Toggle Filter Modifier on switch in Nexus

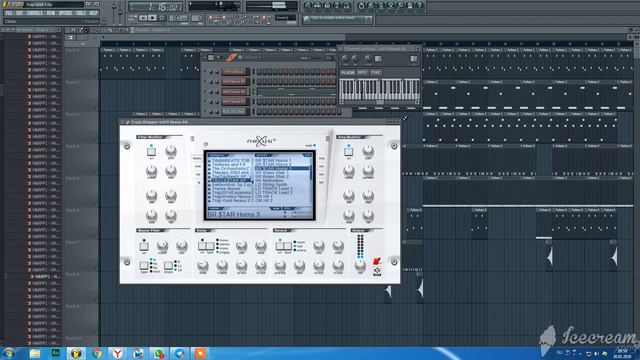[x=151, y=151]
